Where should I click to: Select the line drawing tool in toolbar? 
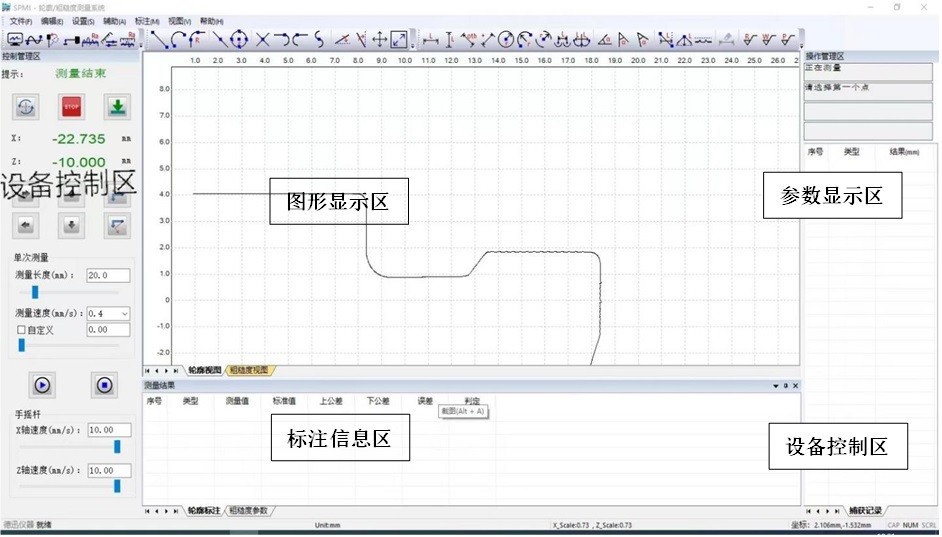[x=158, y=40]
